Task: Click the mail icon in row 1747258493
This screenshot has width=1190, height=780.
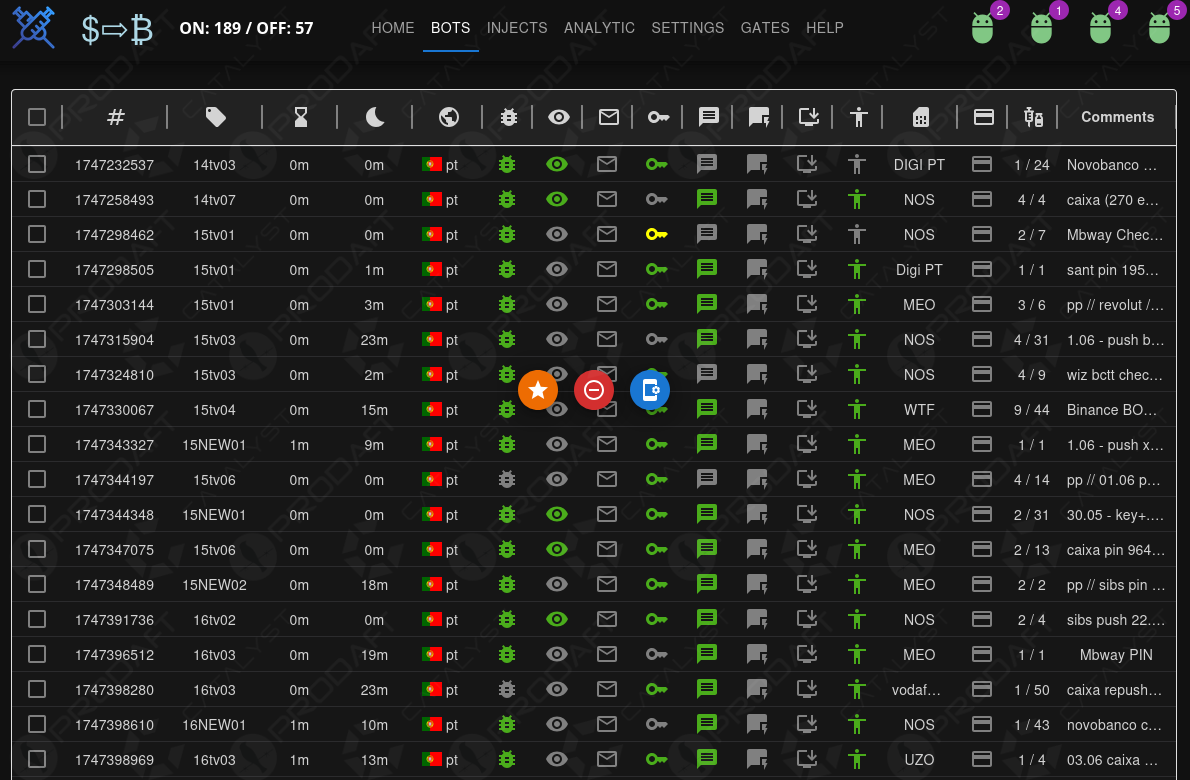Action: click(x=606, y=200)
